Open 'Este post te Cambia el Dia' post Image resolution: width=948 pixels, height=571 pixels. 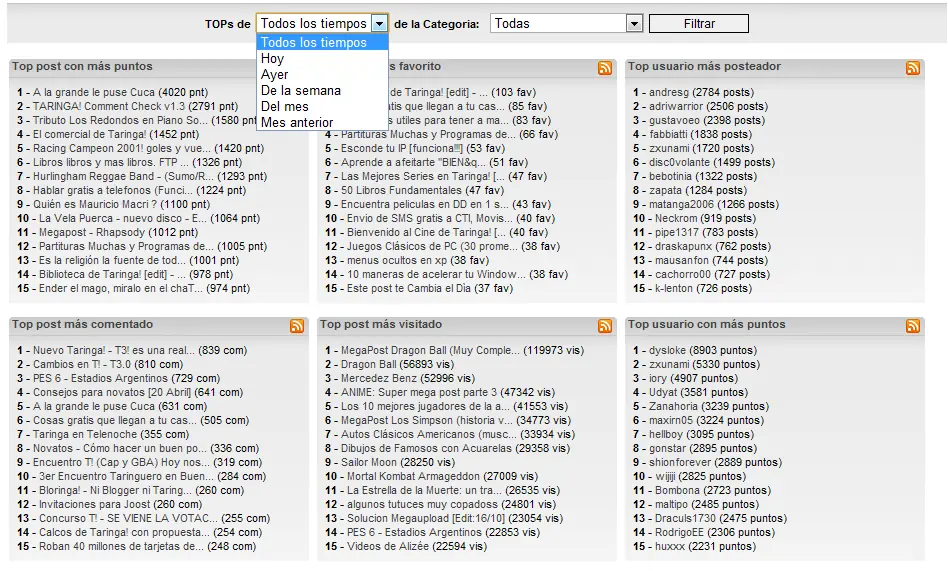click(x=409, y=289)
